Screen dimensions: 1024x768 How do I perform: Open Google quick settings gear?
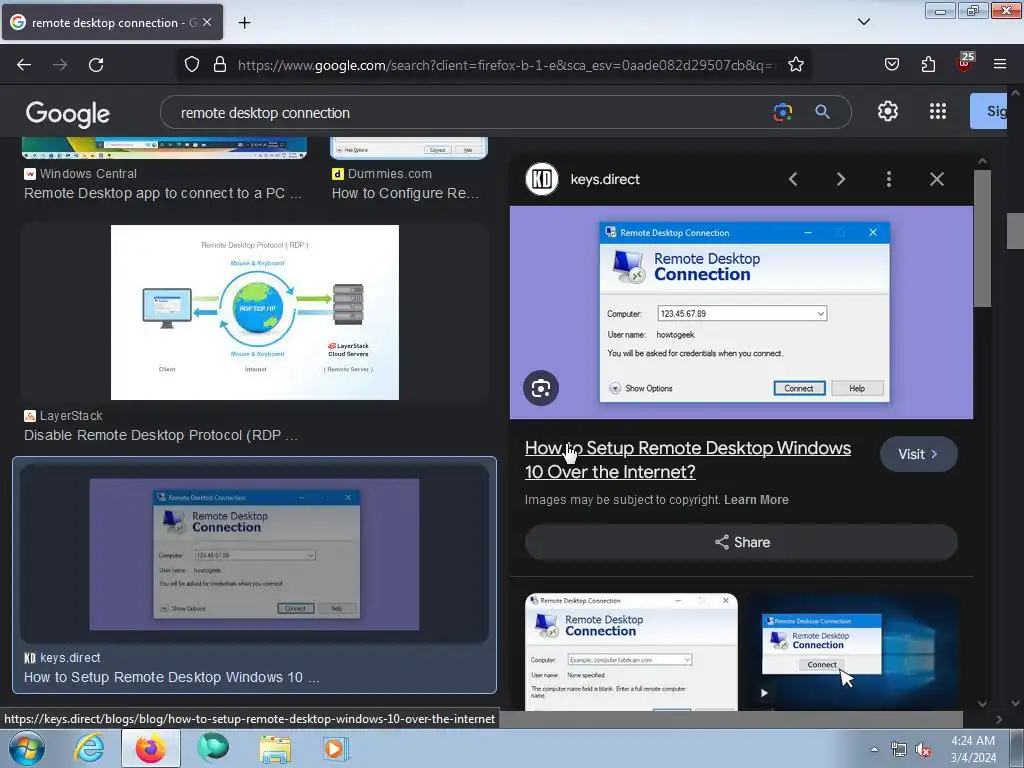[x=888, y=112]
